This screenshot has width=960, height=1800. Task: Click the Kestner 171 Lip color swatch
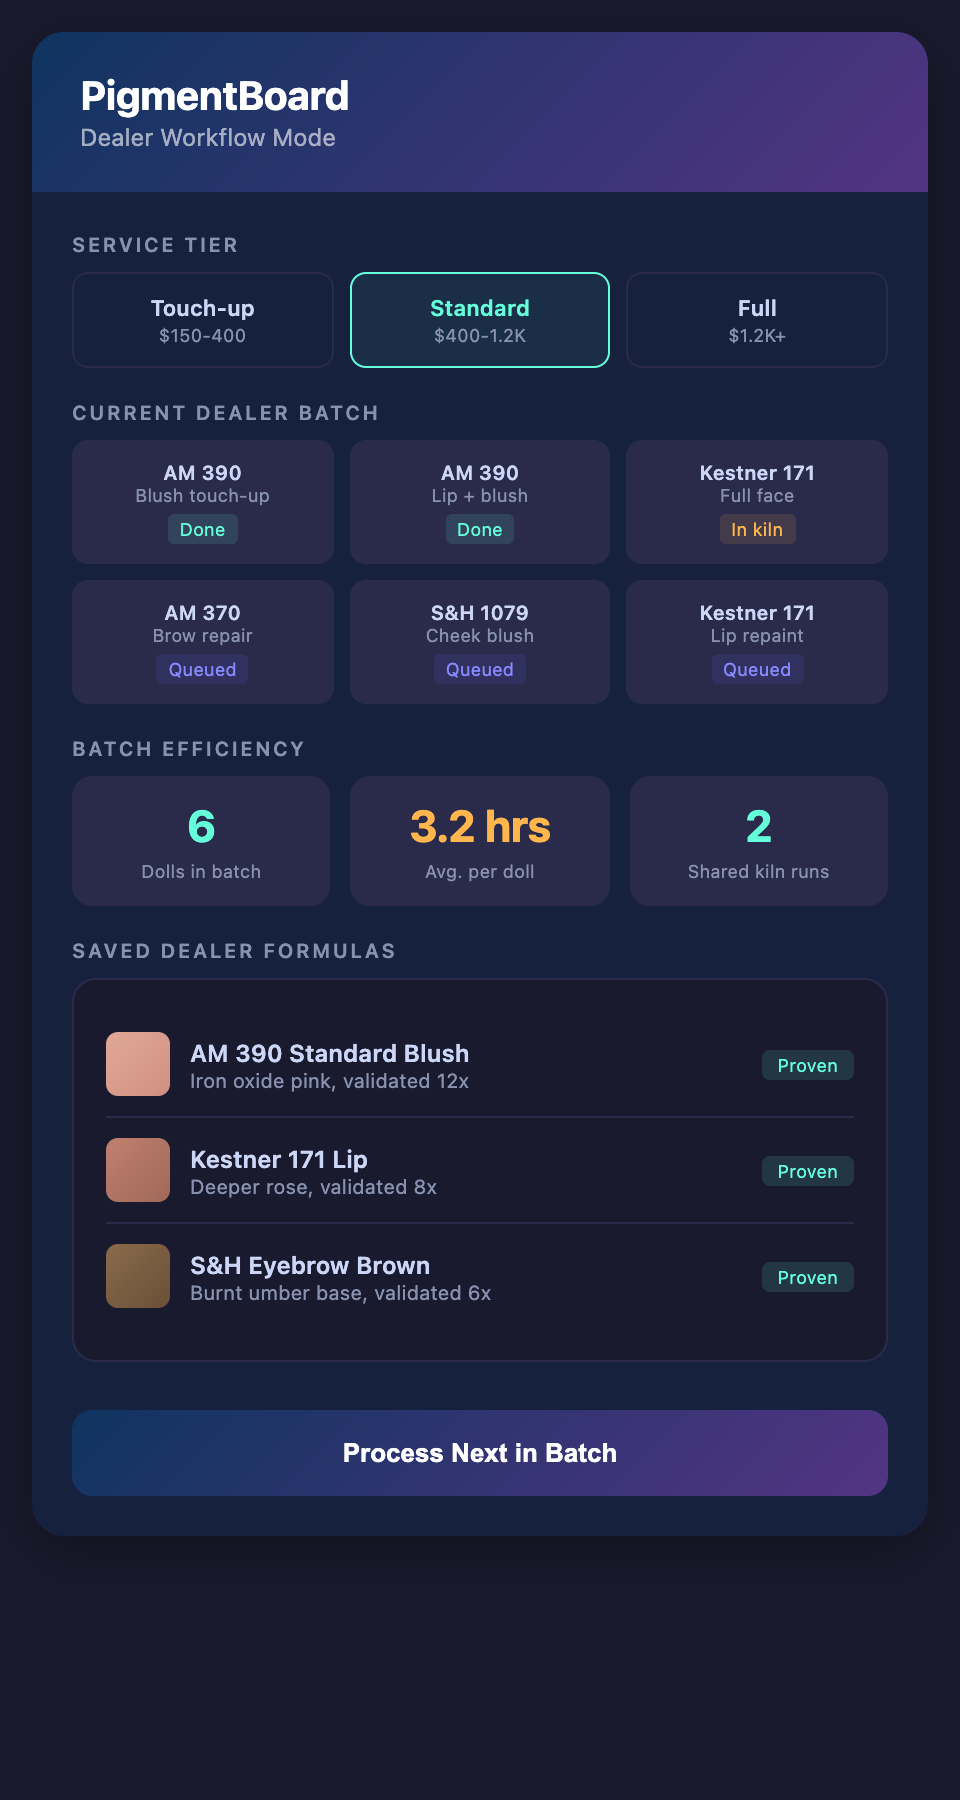[x=137, y=1170]
